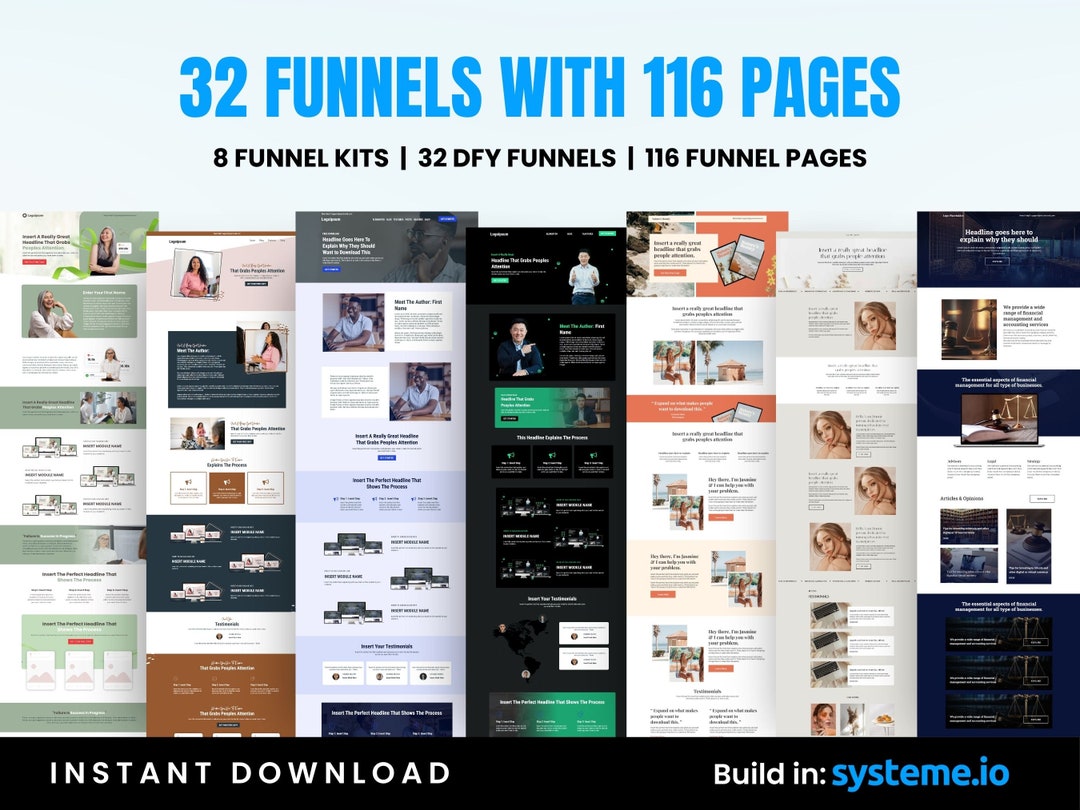
Task: Select the green Step 1 megaphone icon
Action: click(511, 455)
